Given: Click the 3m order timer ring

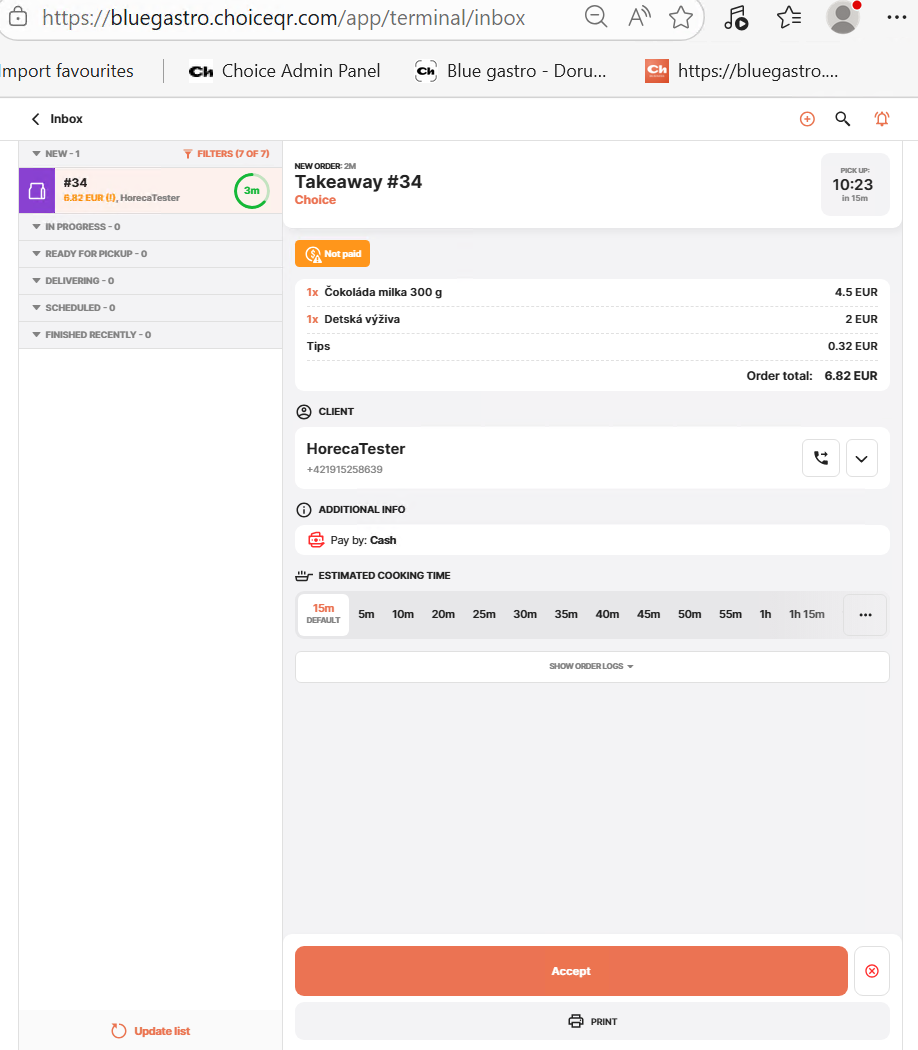Looking at the screenshot, I should 251,191.
